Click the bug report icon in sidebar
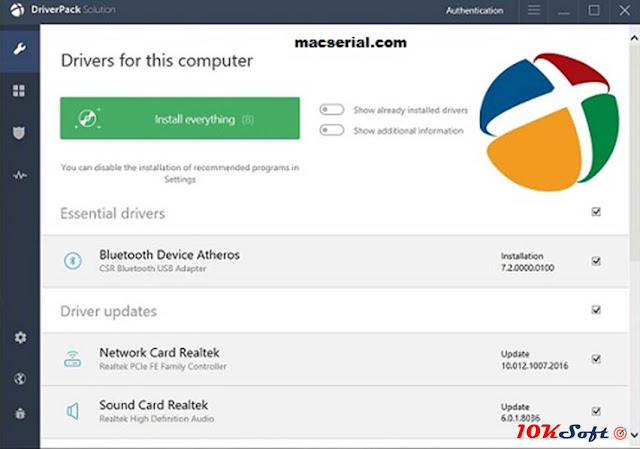This screenshot has height=449, width=640. pyautogui.click(x=19, y=412)
